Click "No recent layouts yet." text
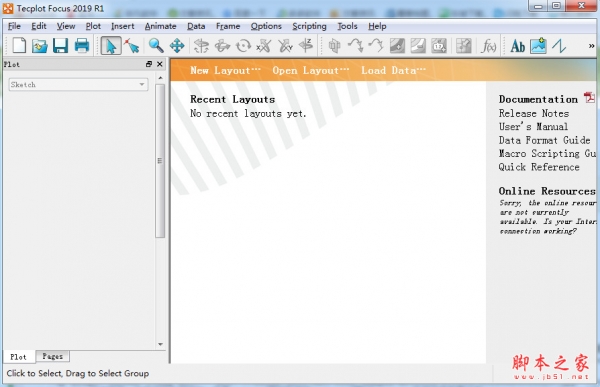This screenshot has width=600, height=387. click(248, 114)
